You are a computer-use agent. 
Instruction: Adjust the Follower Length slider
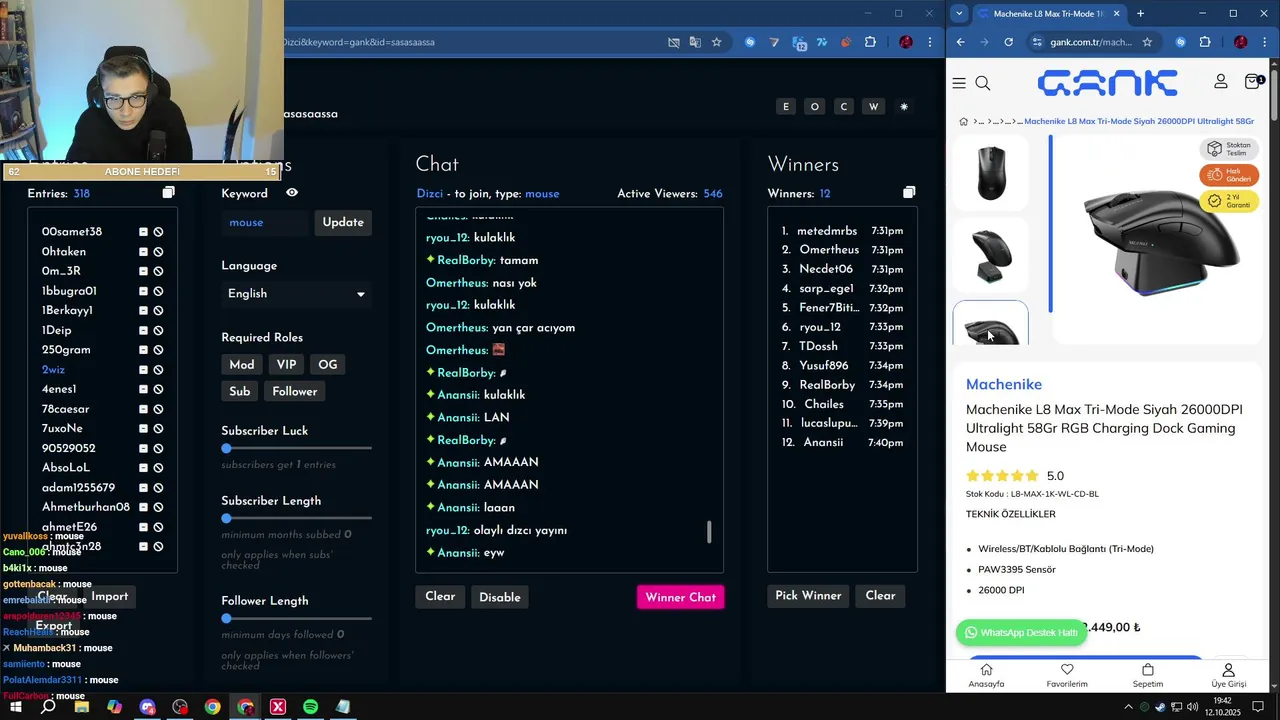click(x=296, y=618)
